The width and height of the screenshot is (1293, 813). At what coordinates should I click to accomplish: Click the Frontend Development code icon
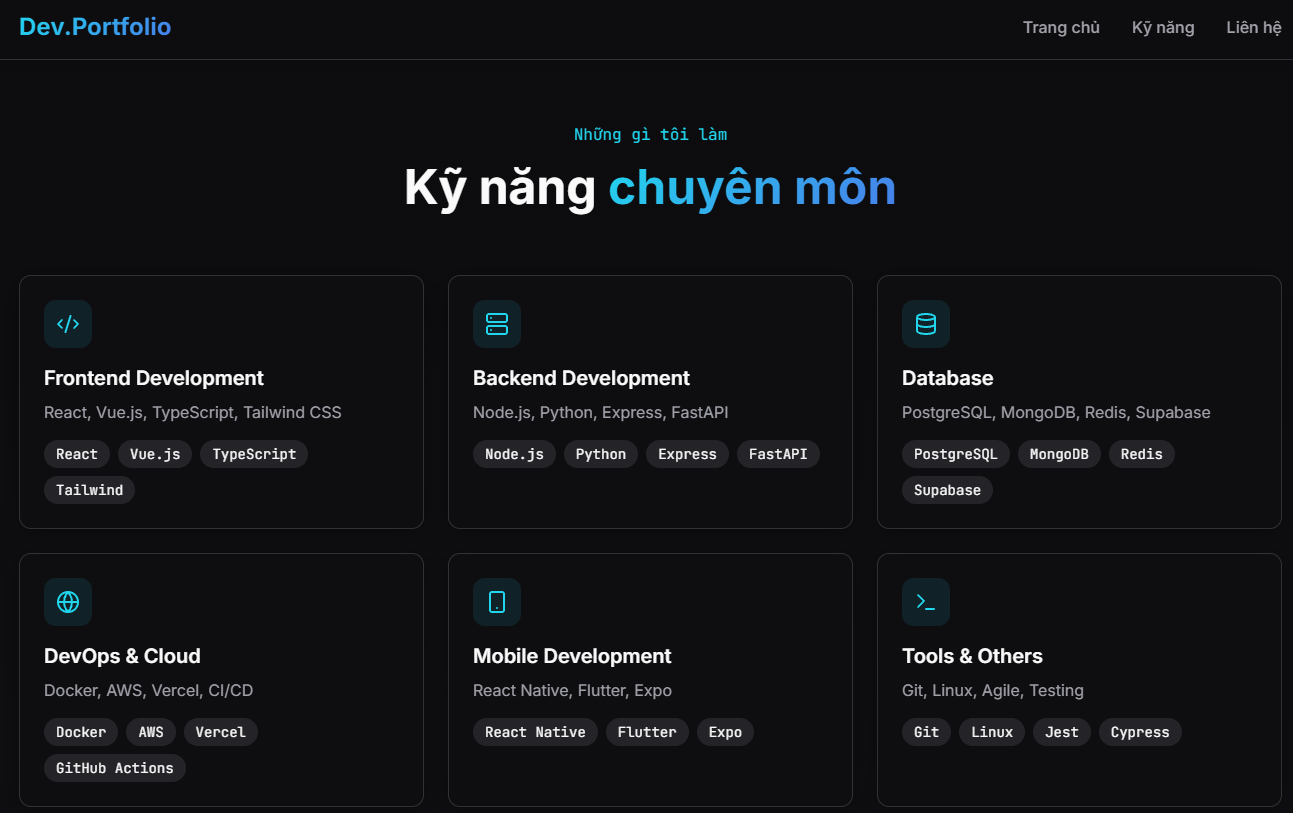(67, 323)
